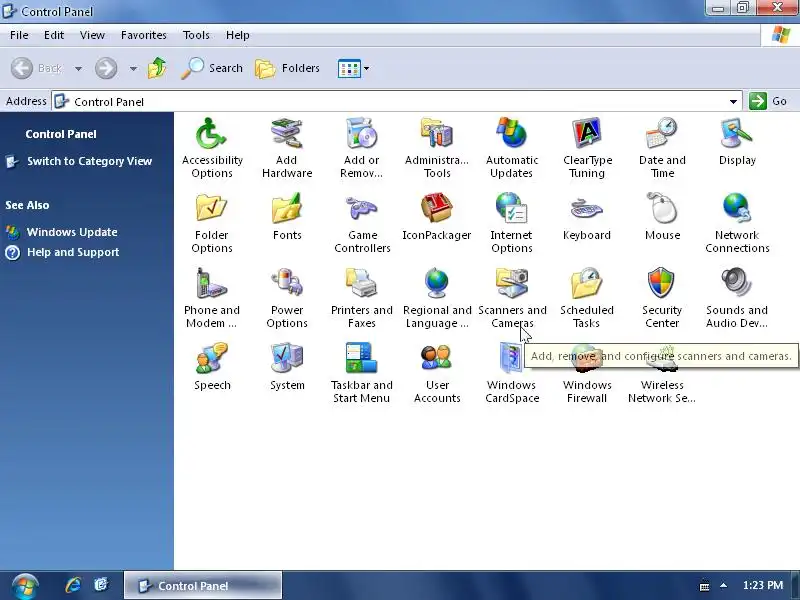Open the Display icon
Screen dimensions: 800x600
pos(737,133)
